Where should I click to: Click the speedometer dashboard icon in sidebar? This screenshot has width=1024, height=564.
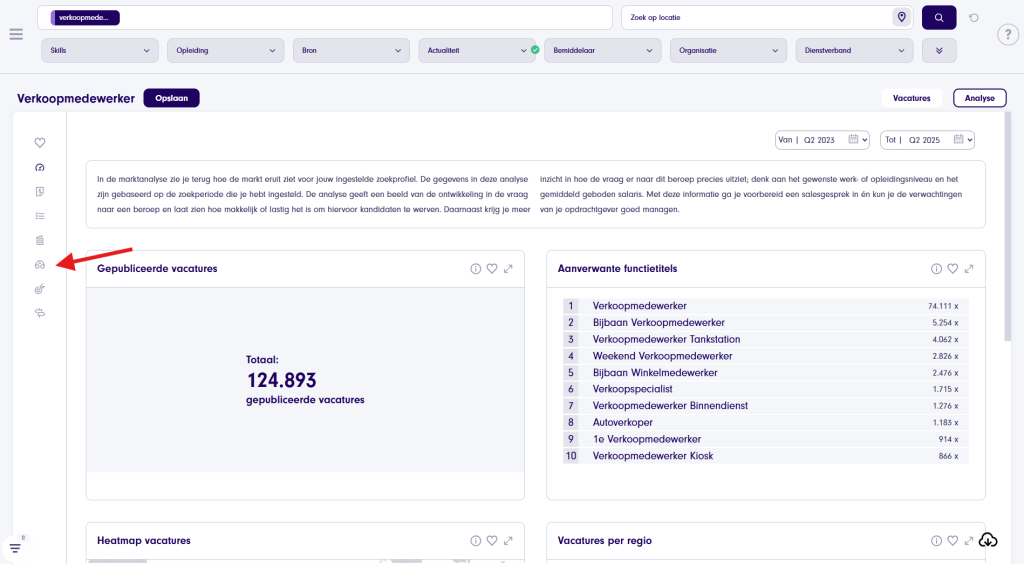[40, 167]
